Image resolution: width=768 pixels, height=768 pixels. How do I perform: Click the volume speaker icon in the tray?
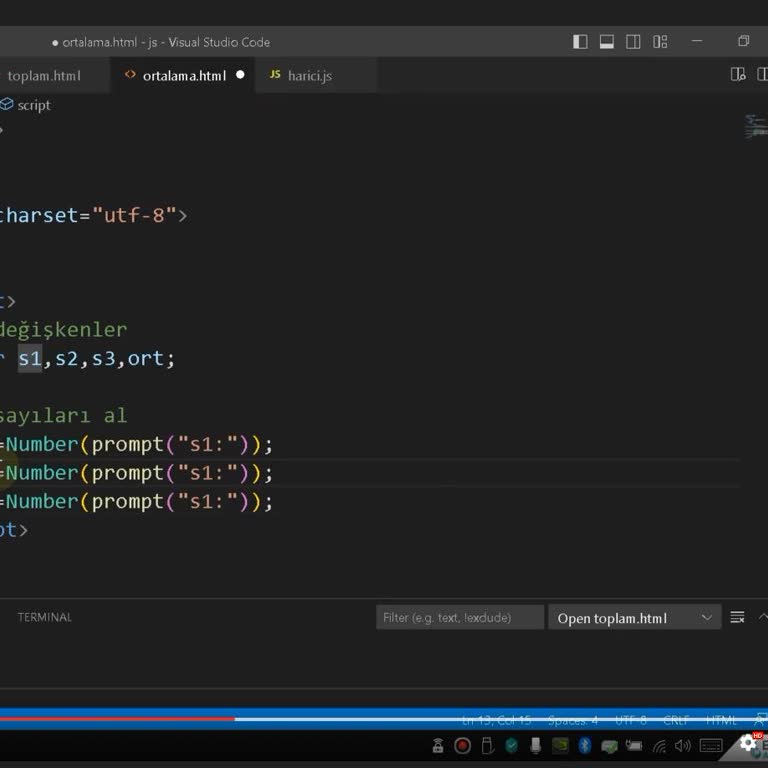tap(683, 745)
